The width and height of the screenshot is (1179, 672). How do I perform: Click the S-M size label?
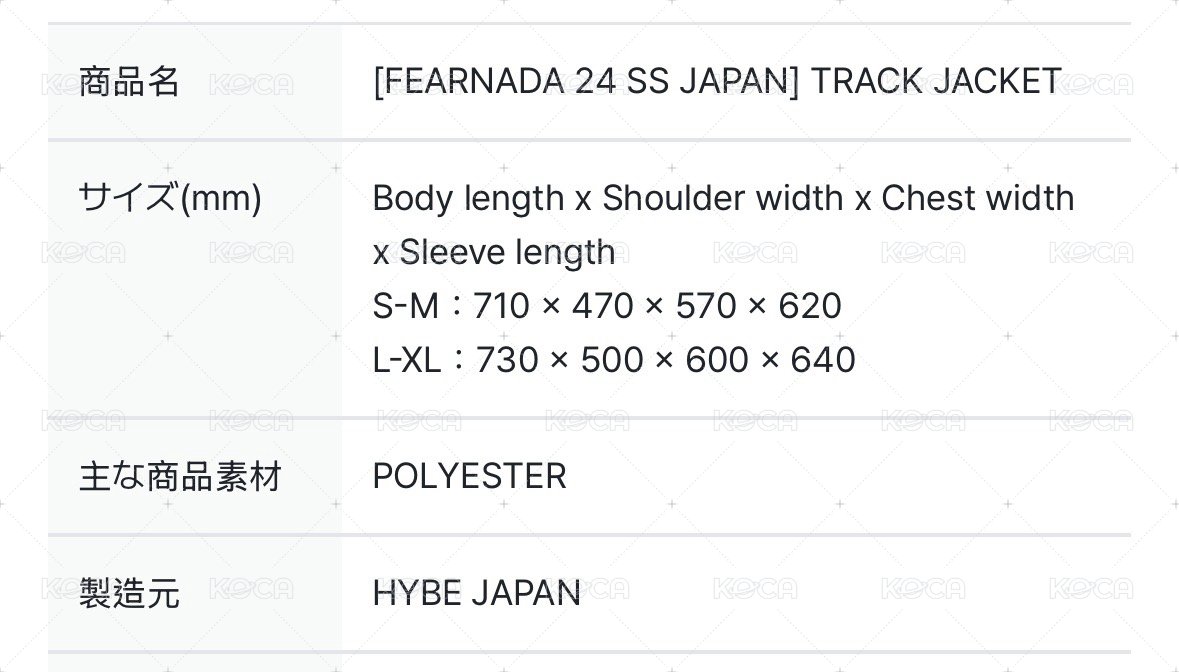click(405, 306)
